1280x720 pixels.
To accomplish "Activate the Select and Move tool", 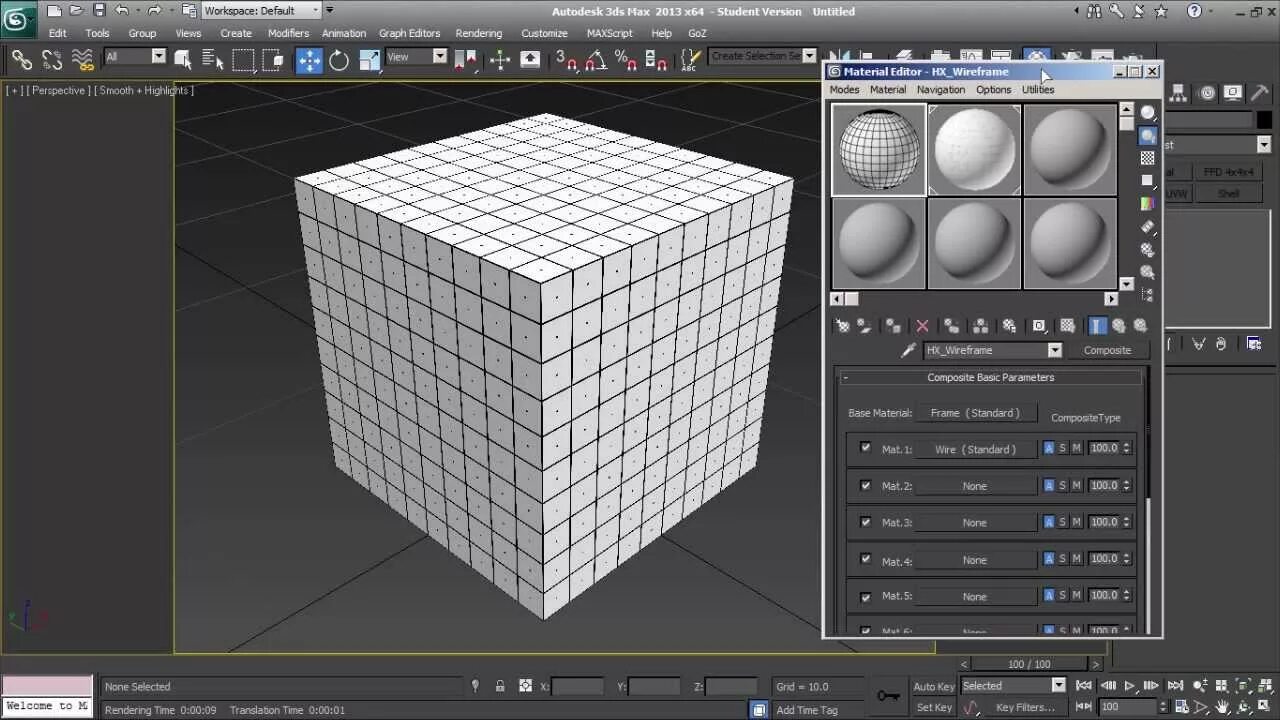I will click(x=309, y=60).
